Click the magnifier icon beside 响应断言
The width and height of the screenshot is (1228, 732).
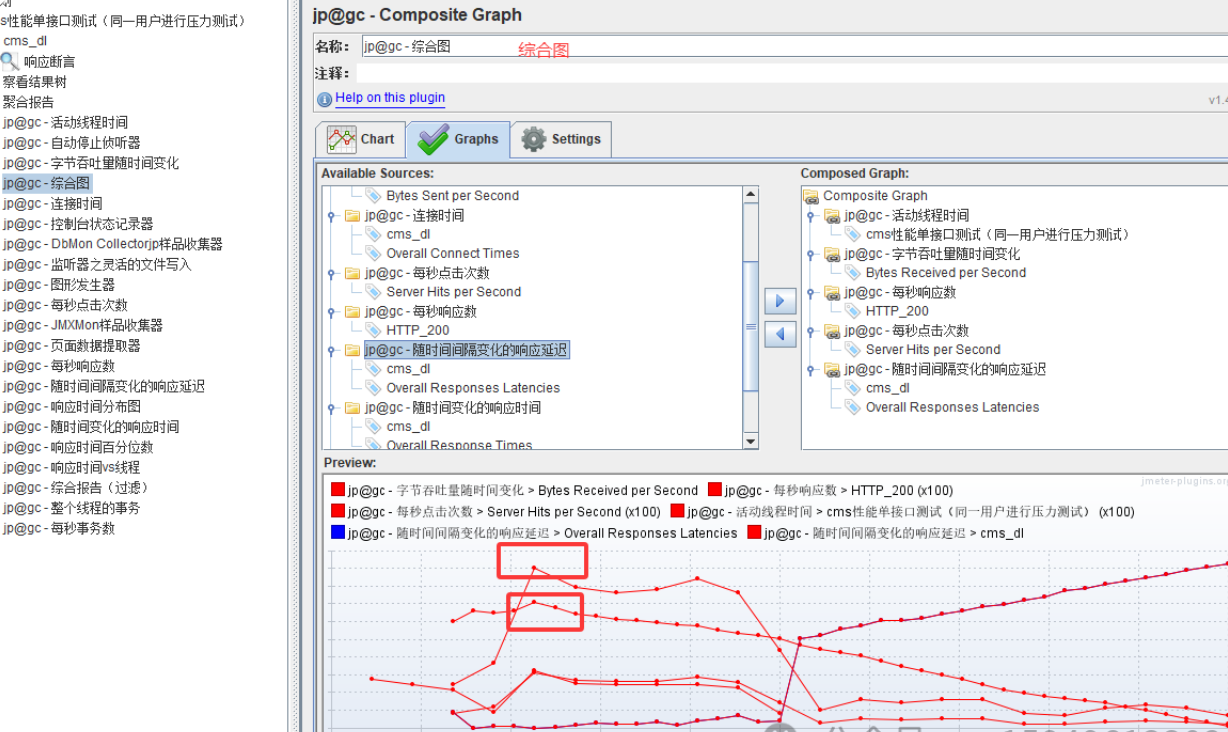tap(10, 61)
